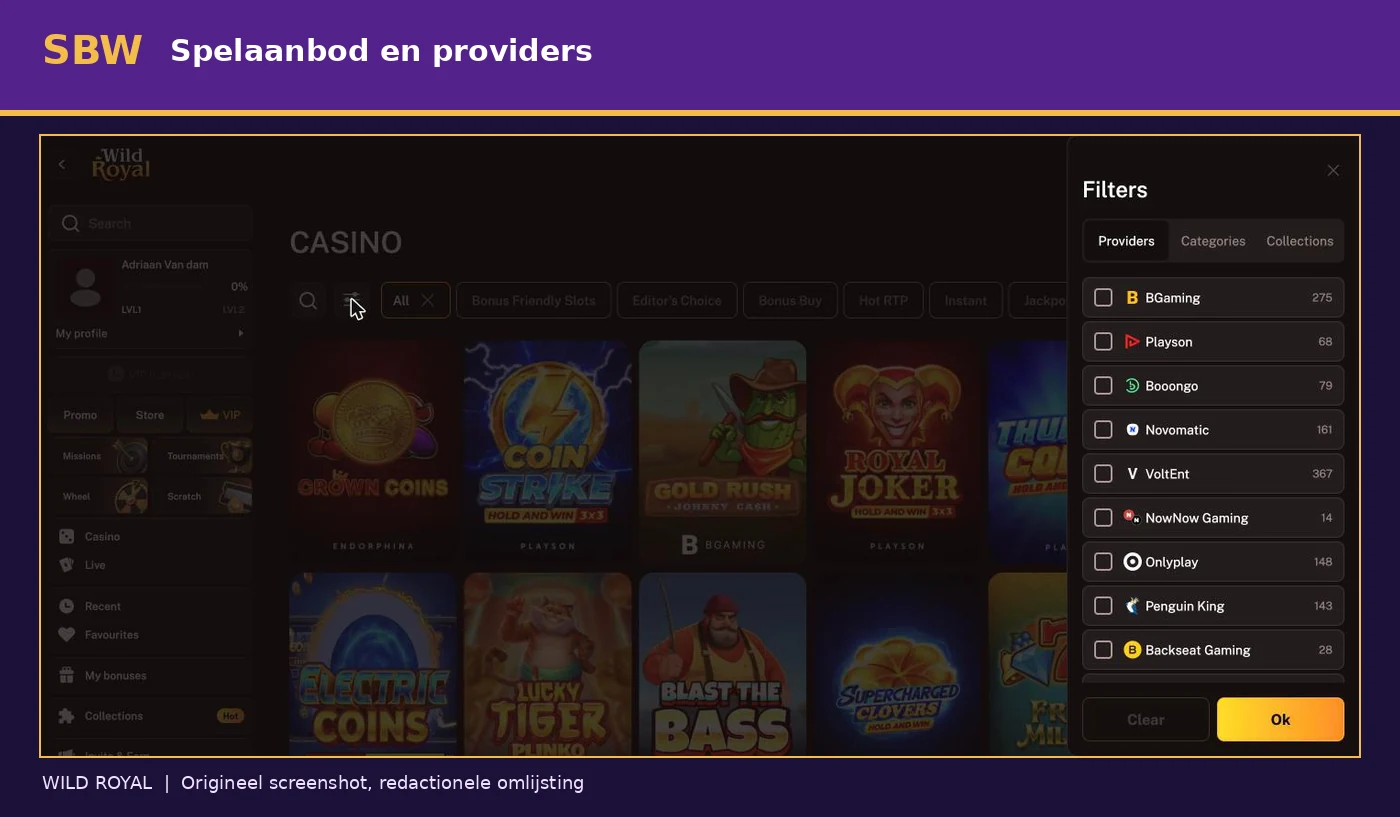Click the Recent clock icon
Image resolution: width=1400 pixels, height=817 pixels.
click(66, 606)
